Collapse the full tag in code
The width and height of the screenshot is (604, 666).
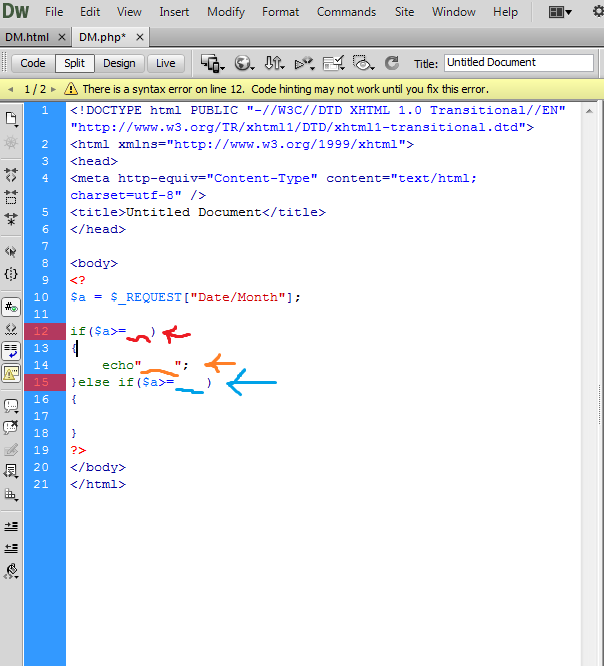pos(11,175)
